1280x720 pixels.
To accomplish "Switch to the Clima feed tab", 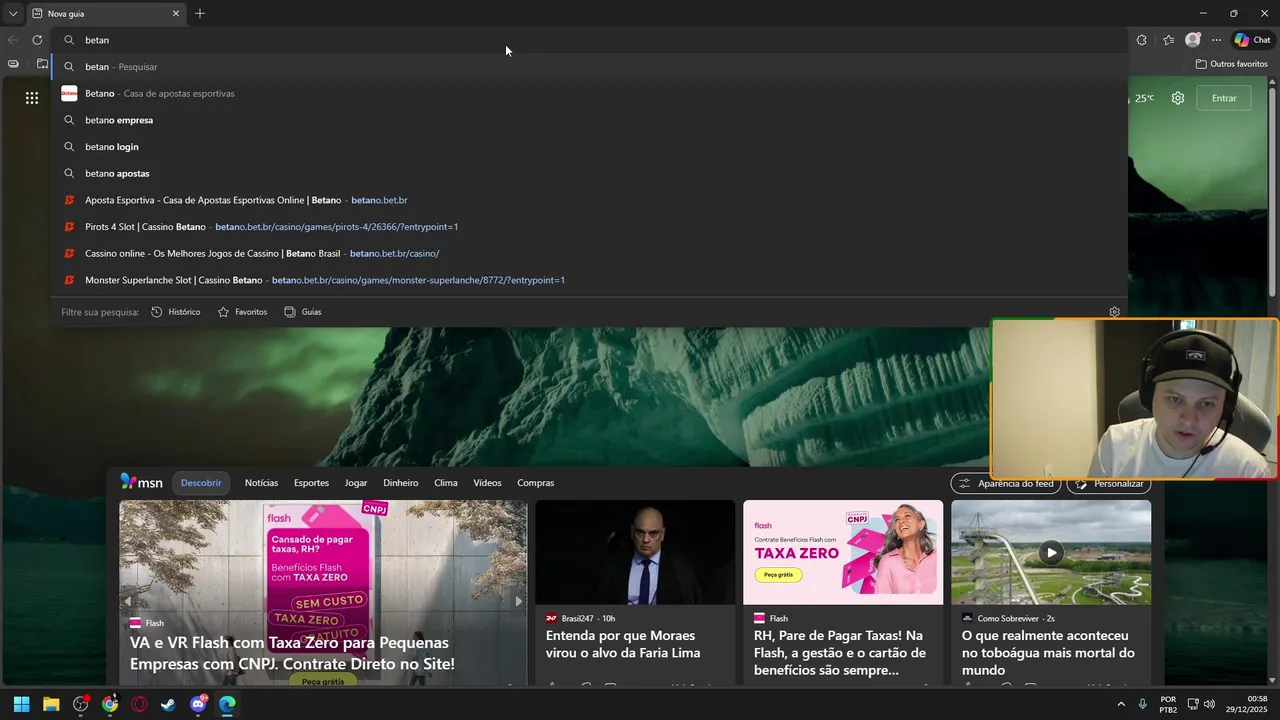I will click(x=446, y=483).
